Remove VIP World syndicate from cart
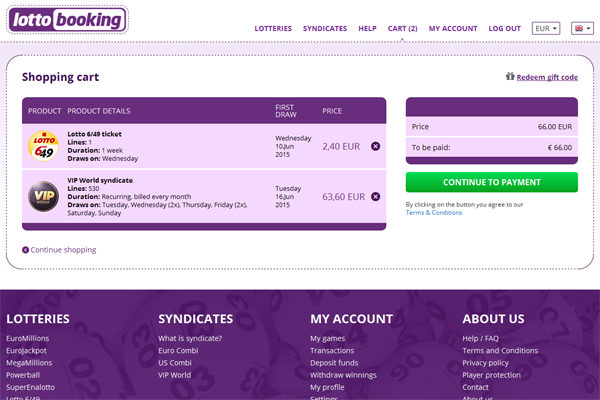 pos(375,196)
